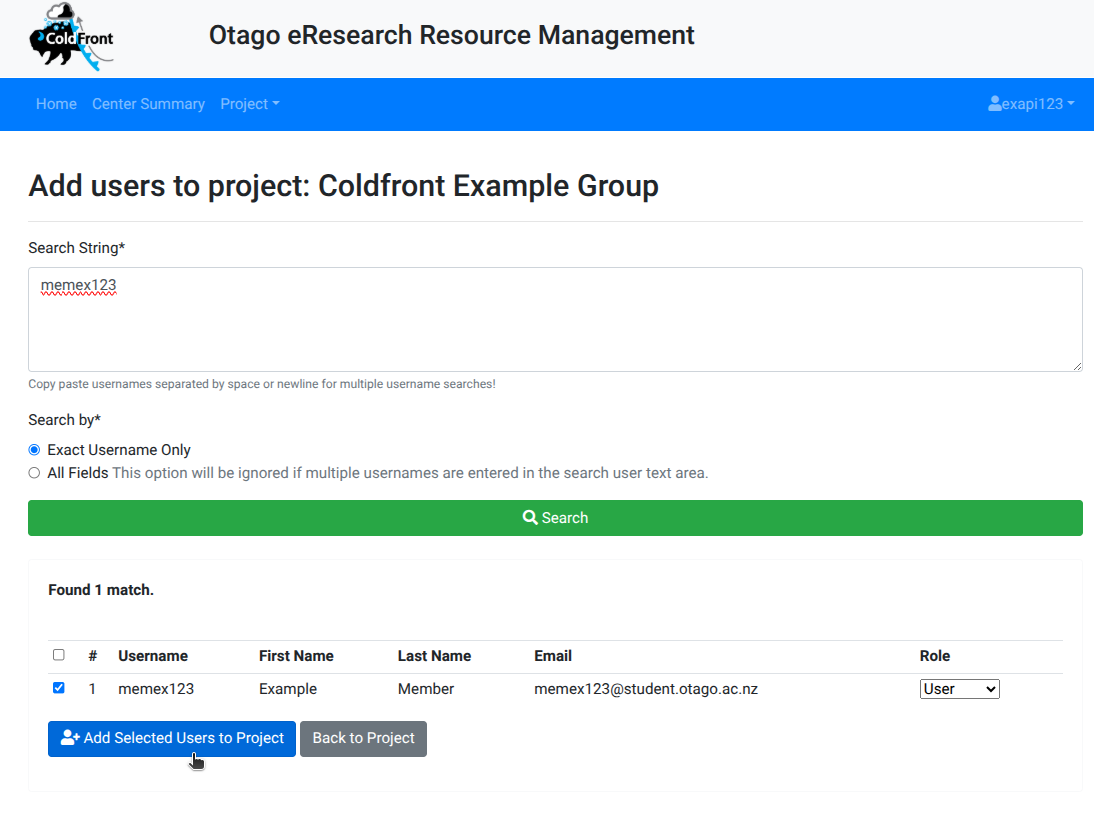This screenshot has height=832, width=1094.
Task: Uncheck the memex123 row checkbox
Action: (x=58, y=688)
